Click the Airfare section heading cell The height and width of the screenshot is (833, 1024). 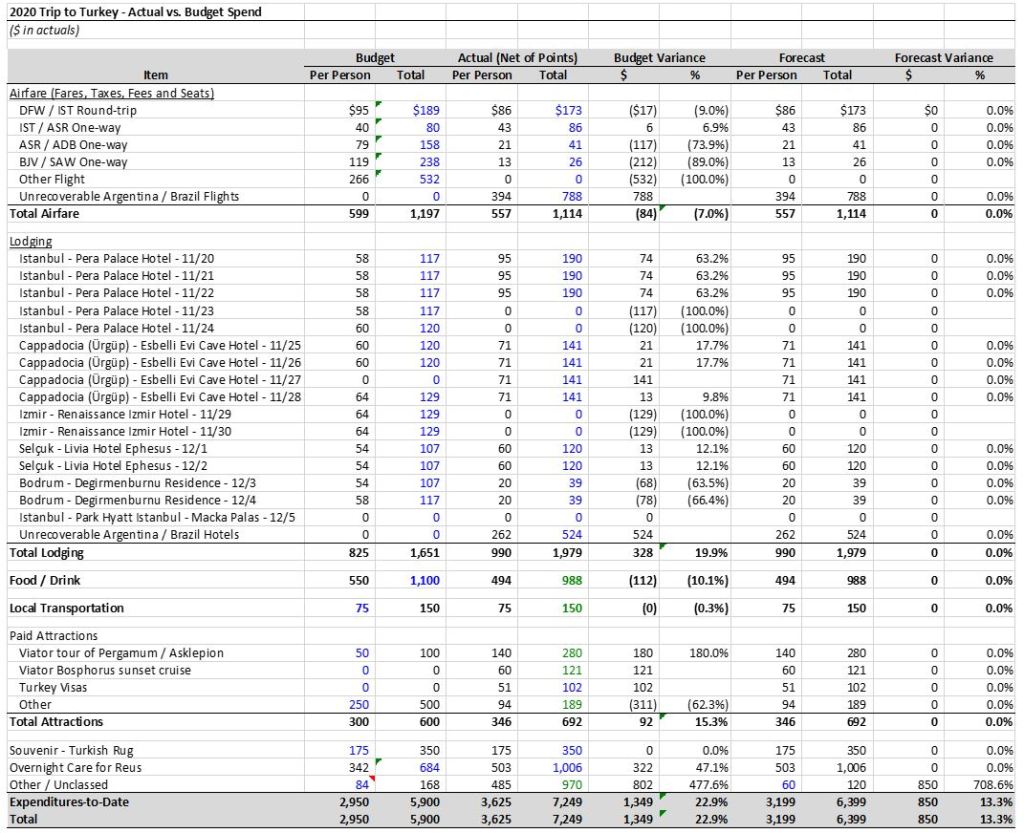pyautogui.click(x=112, y=93)
